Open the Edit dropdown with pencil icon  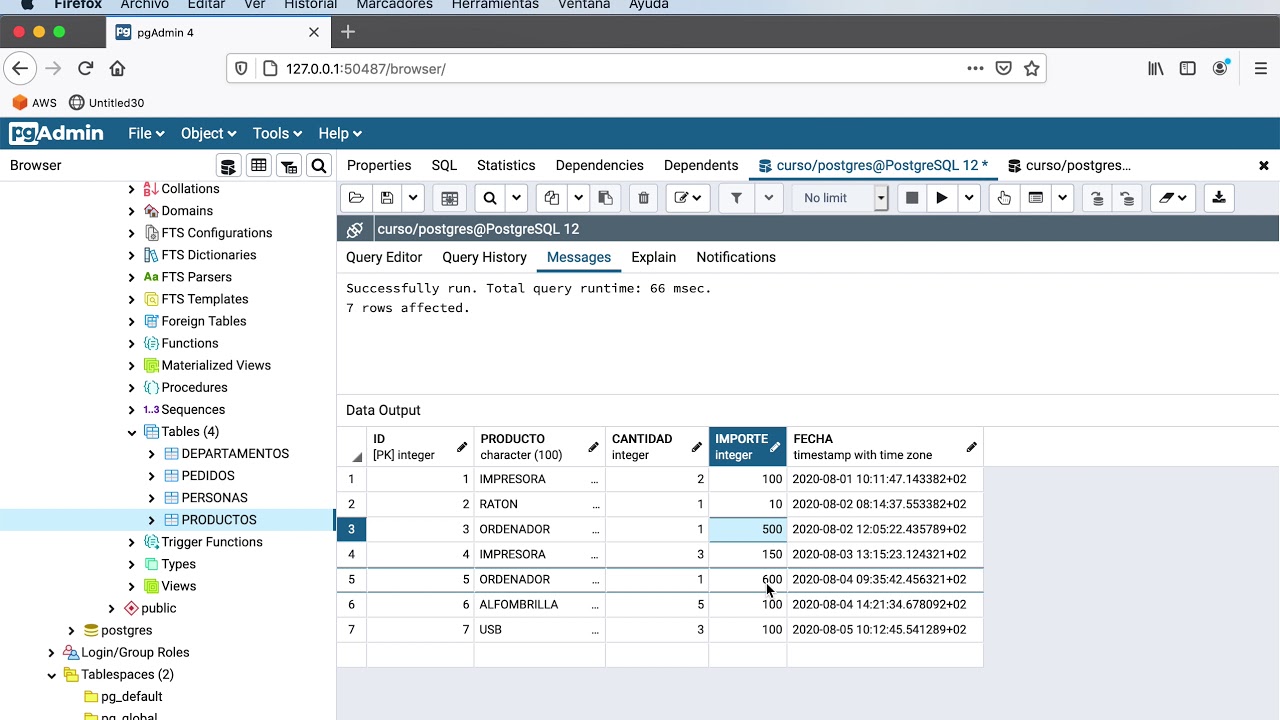click(x=689, y=198)
